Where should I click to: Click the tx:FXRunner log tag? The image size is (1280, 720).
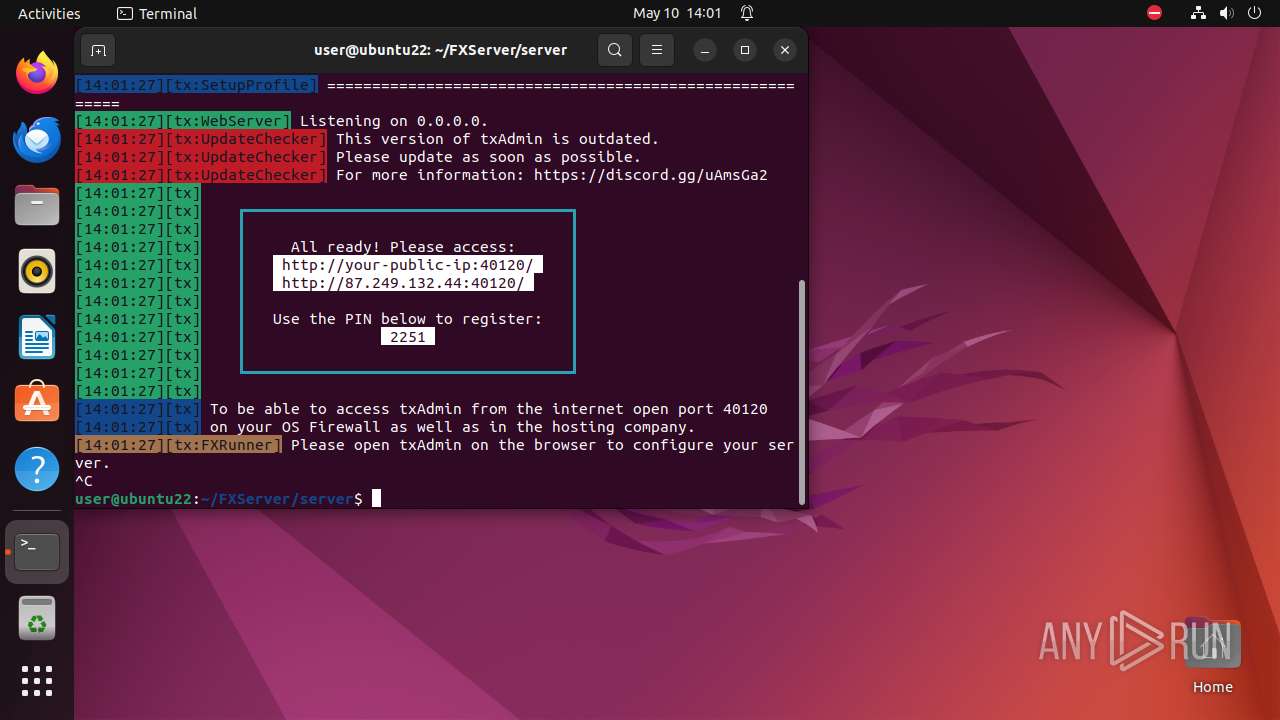point(223,445)
